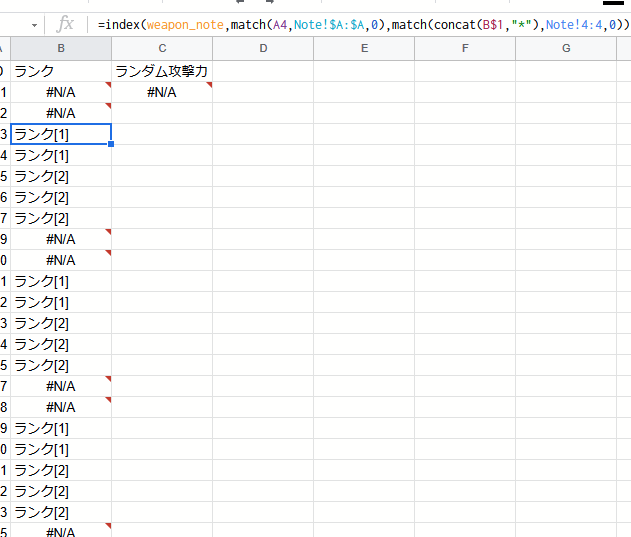
Task: Click row header showing 8
Action: click(x=4, y=407)
